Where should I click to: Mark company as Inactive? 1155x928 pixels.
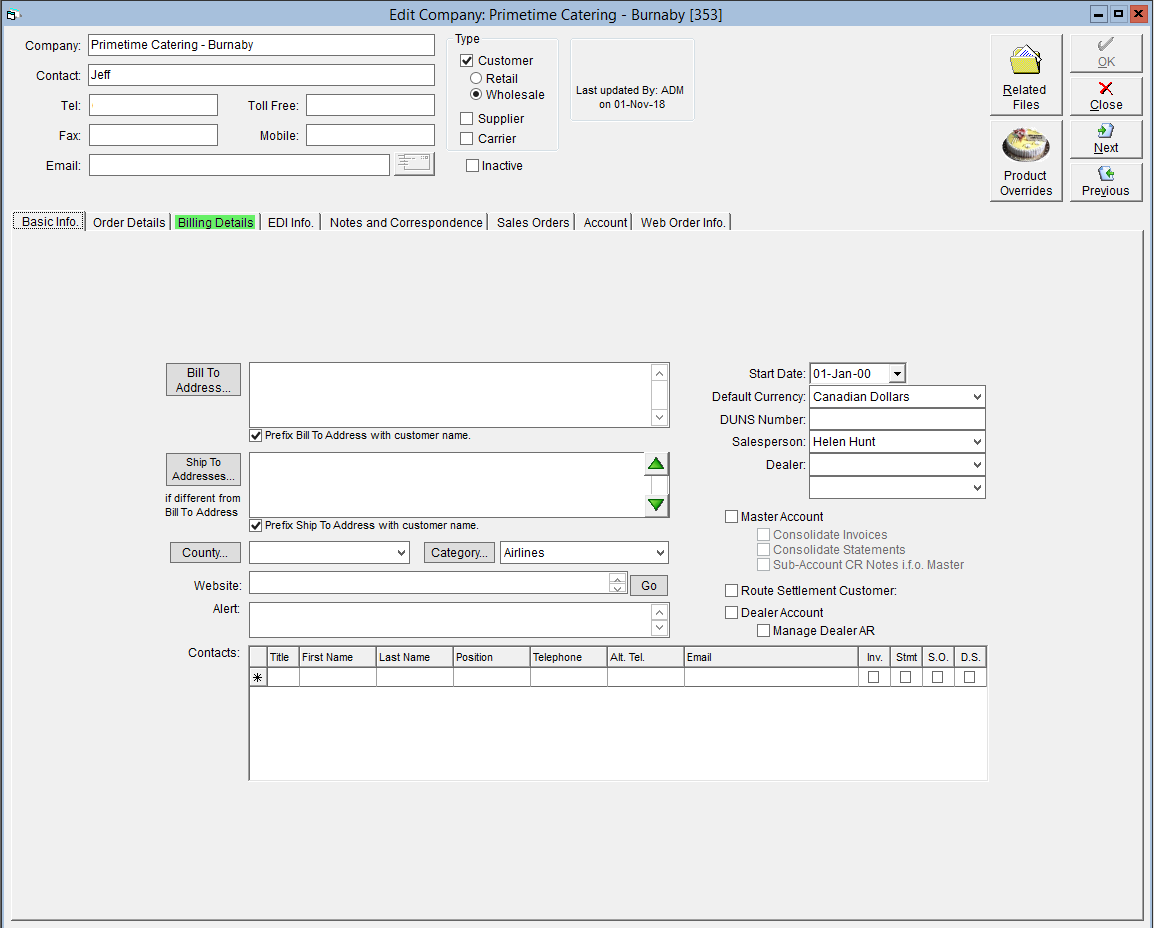pyautogui.click(x=472, y=166)
